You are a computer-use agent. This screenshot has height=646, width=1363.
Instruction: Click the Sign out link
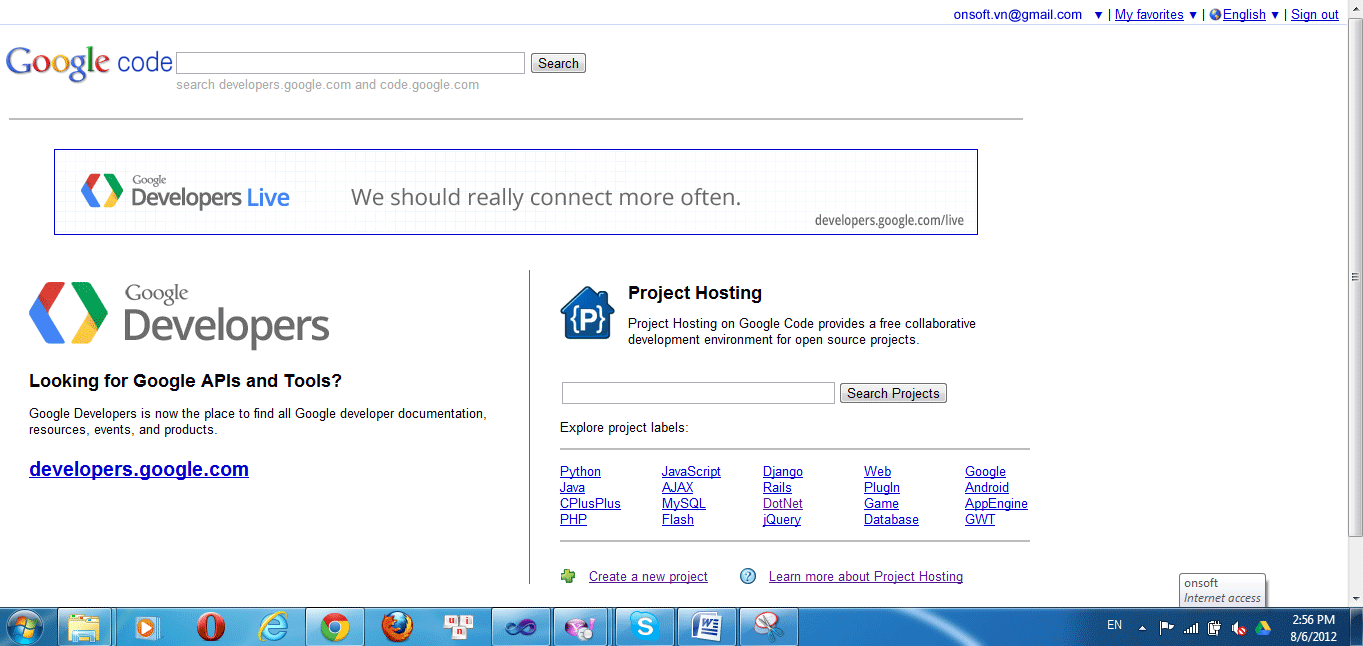point(1315,15)
